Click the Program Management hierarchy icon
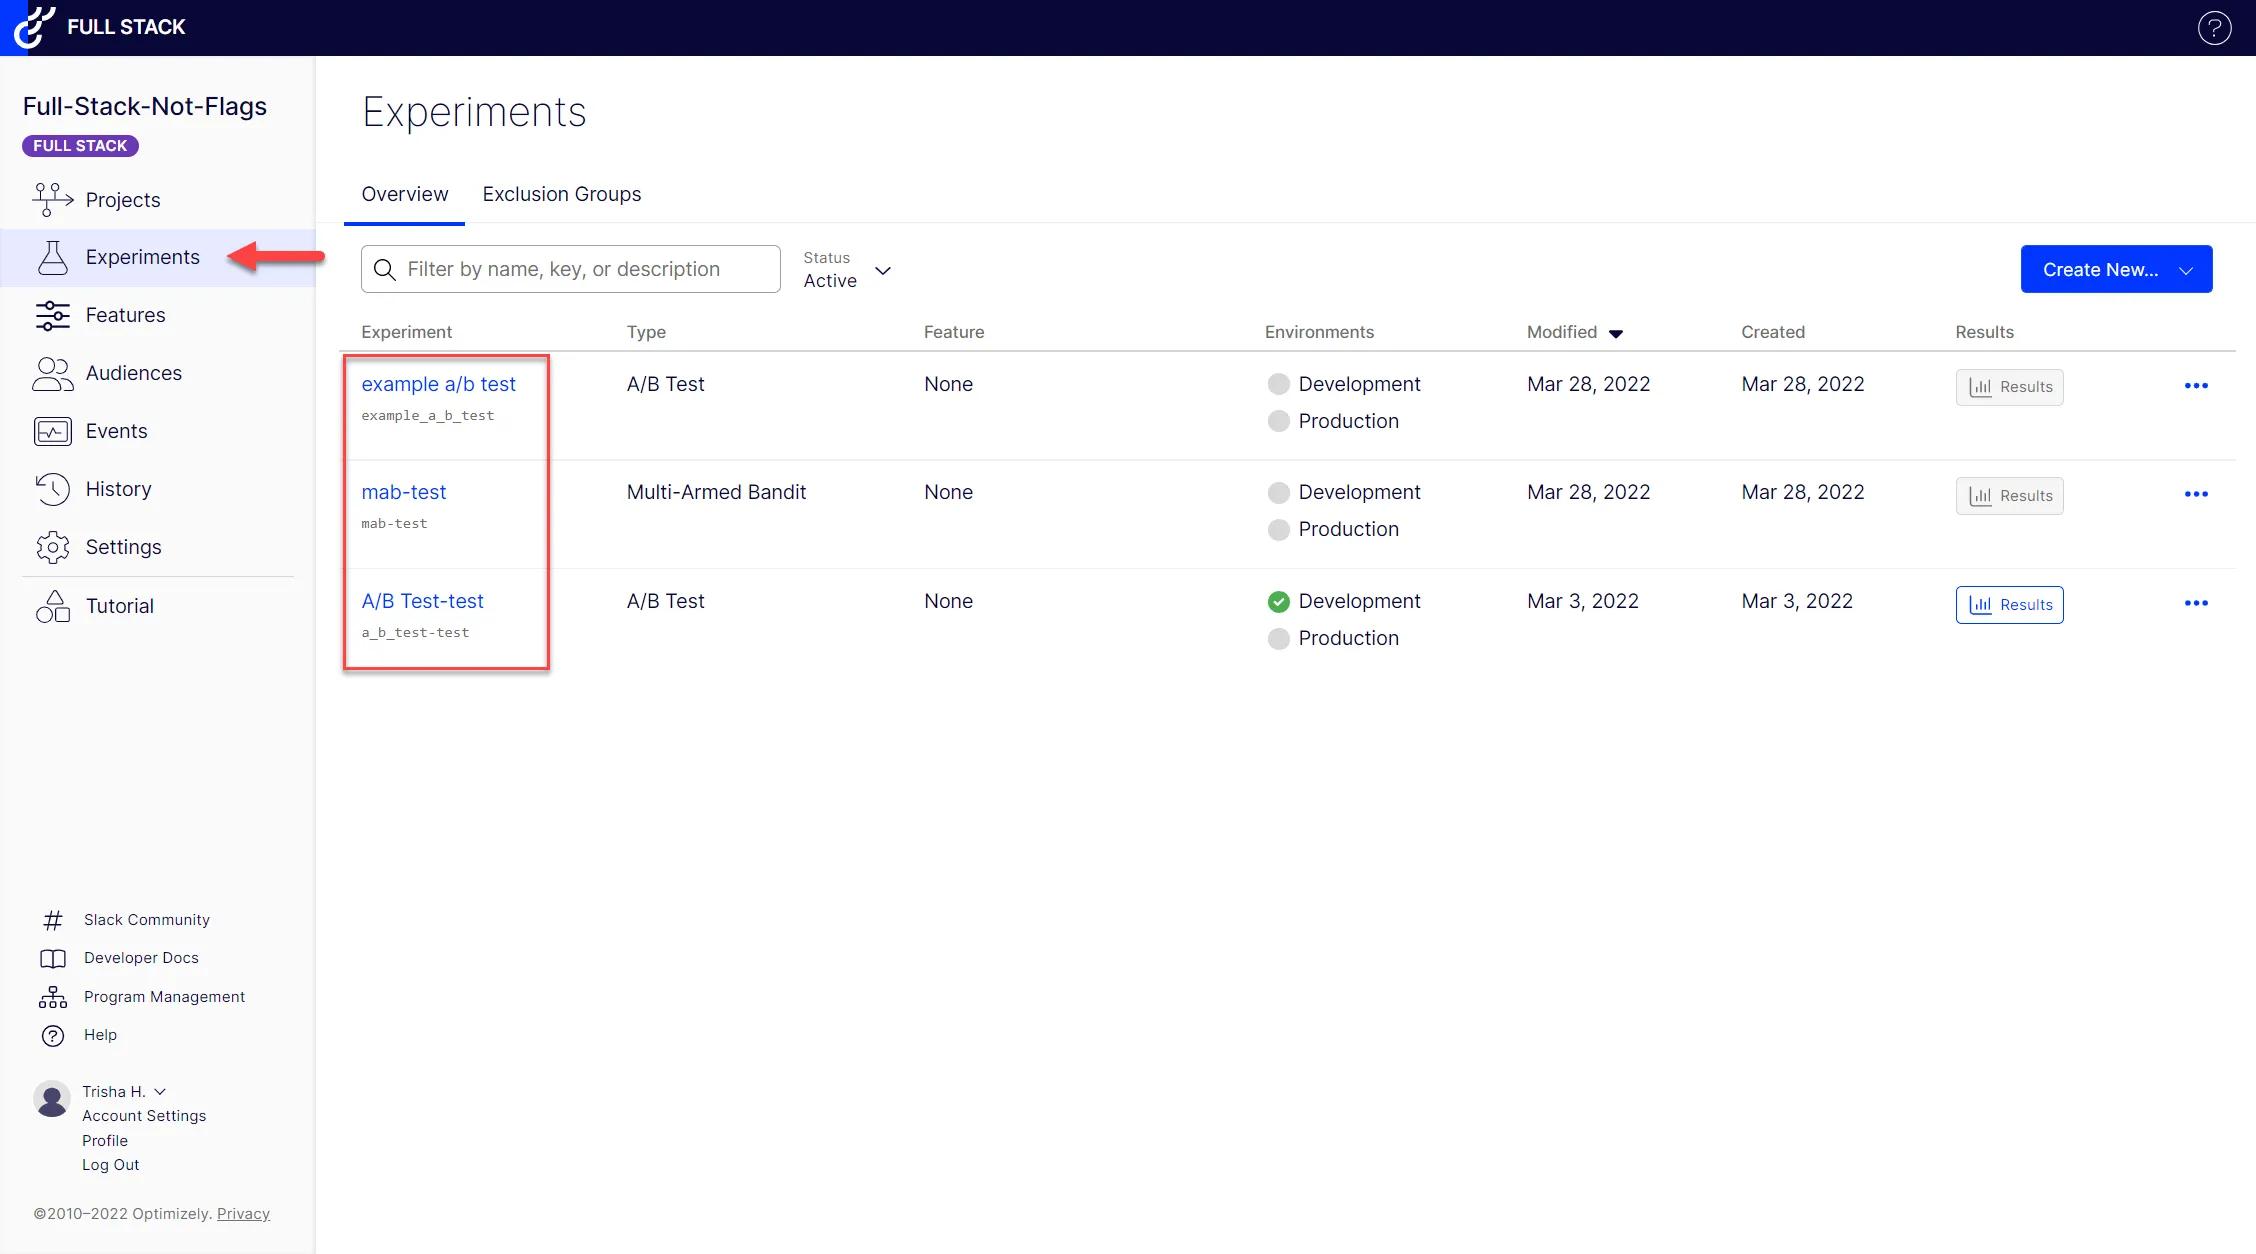2256x1254 pixels. pyautogui.click(x=53, y=997)
